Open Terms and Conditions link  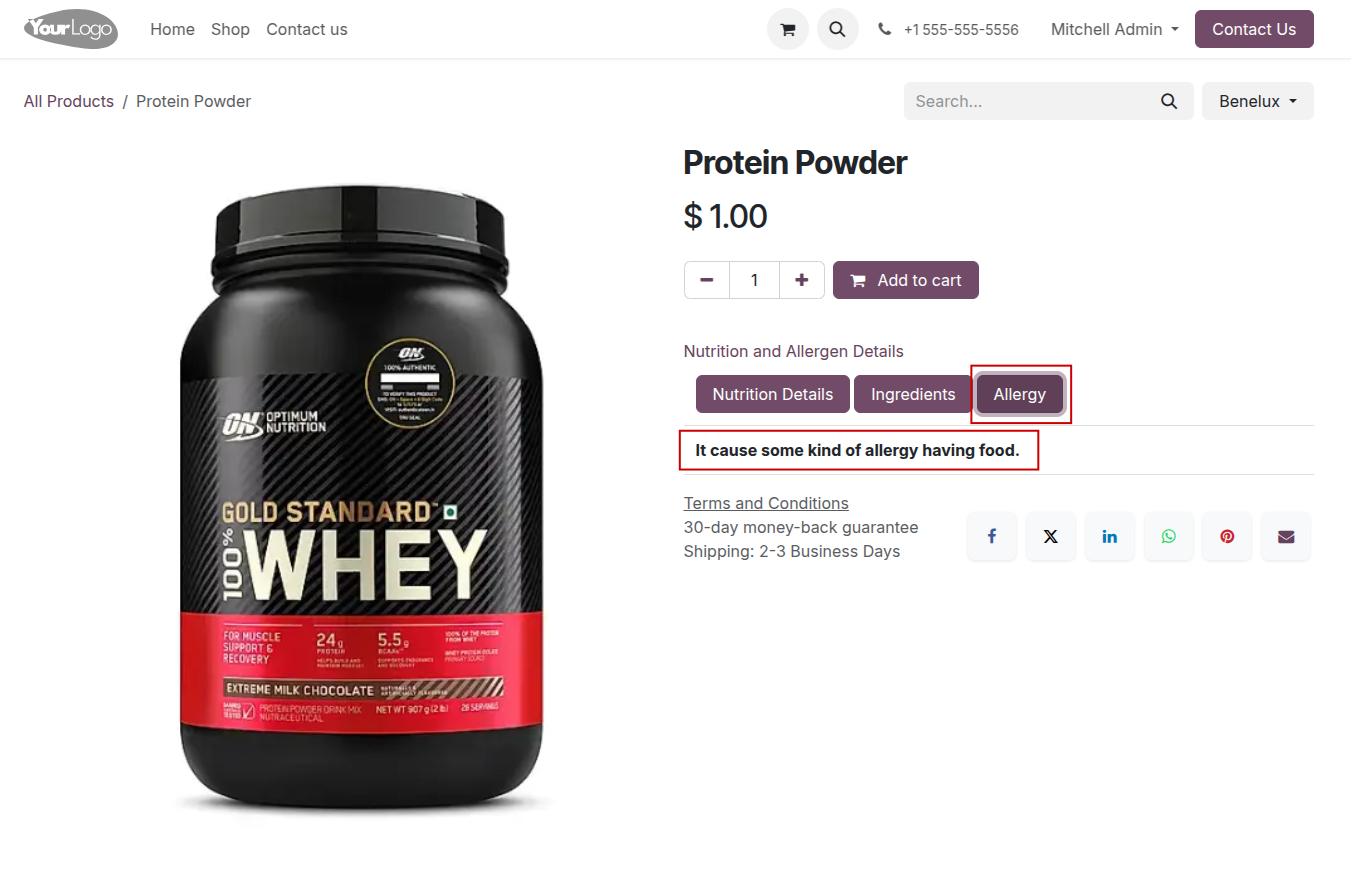pyautogui.click(x=766, y=503)
